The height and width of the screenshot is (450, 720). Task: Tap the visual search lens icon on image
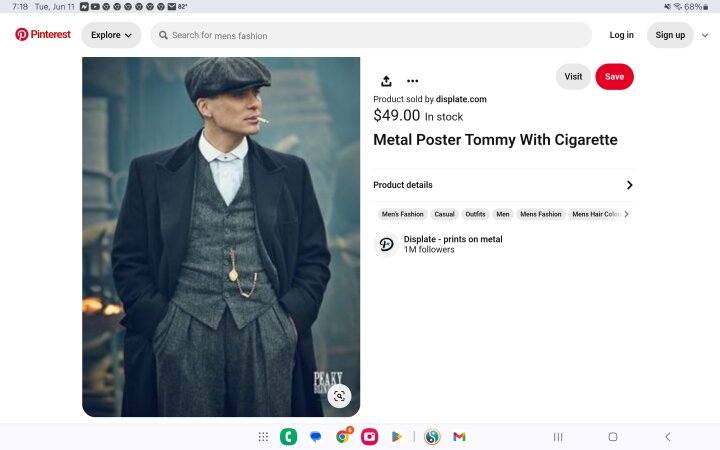pyautogui.click(x=339, y=396)
